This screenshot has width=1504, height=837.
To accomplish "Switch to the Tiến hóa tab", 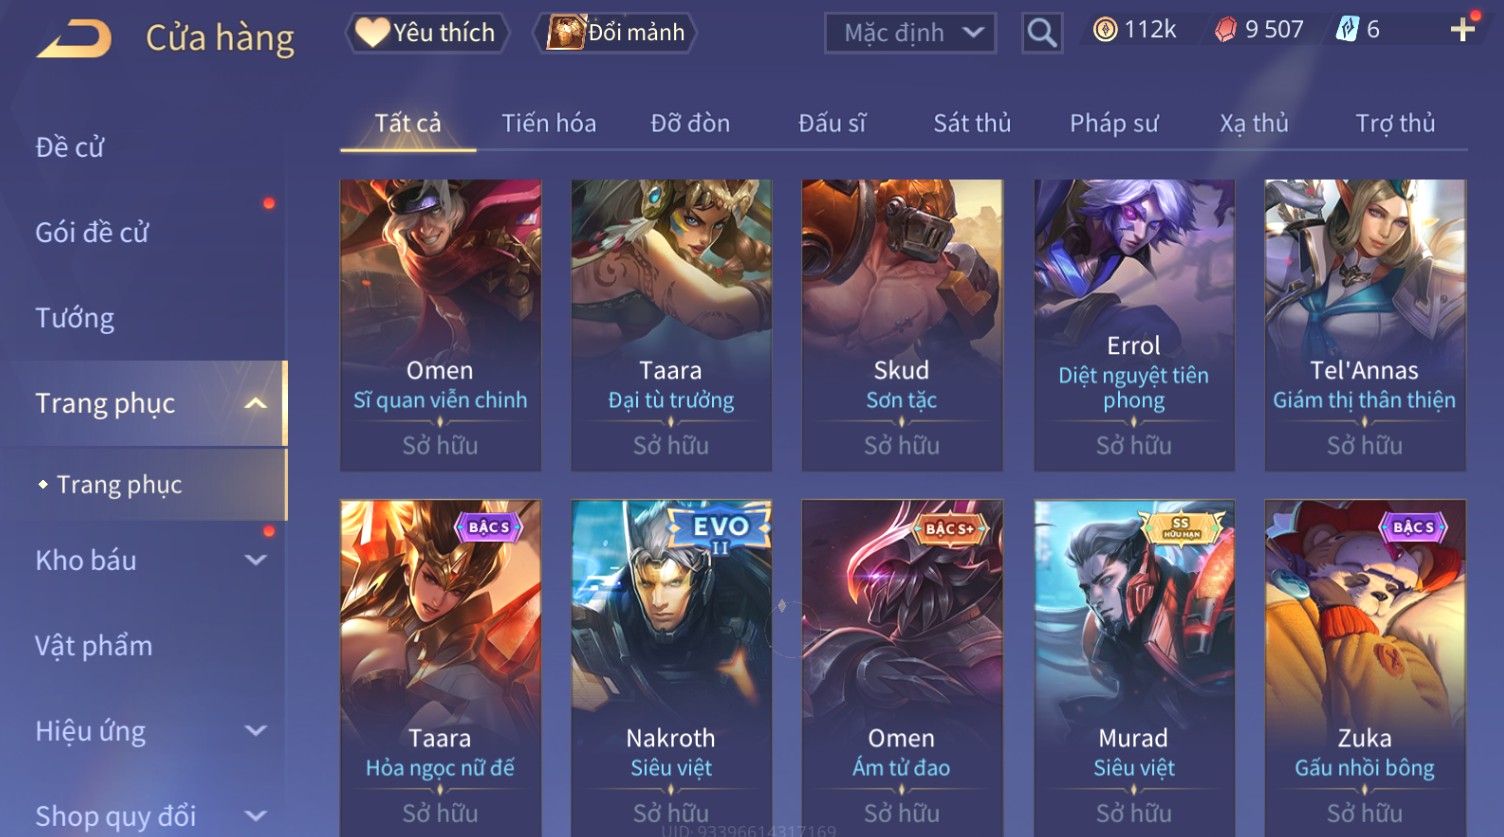I will [549, 123].
